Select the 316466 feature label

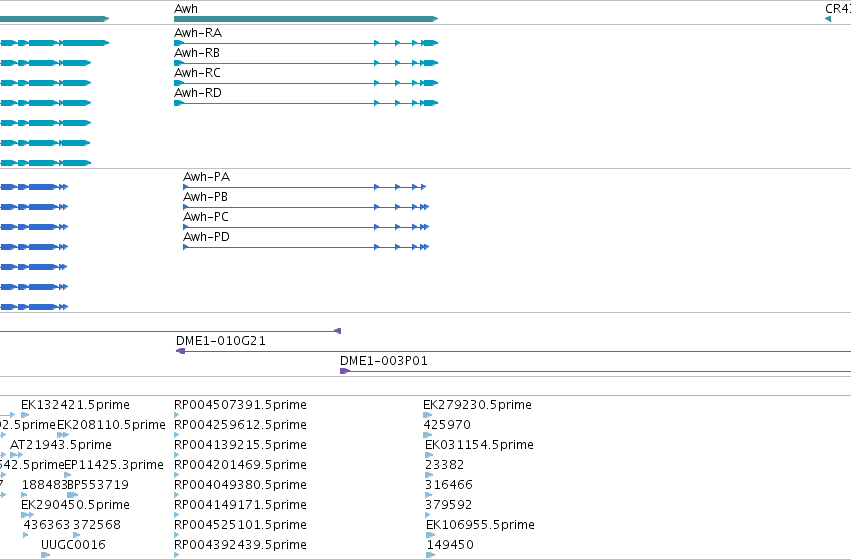449,485
